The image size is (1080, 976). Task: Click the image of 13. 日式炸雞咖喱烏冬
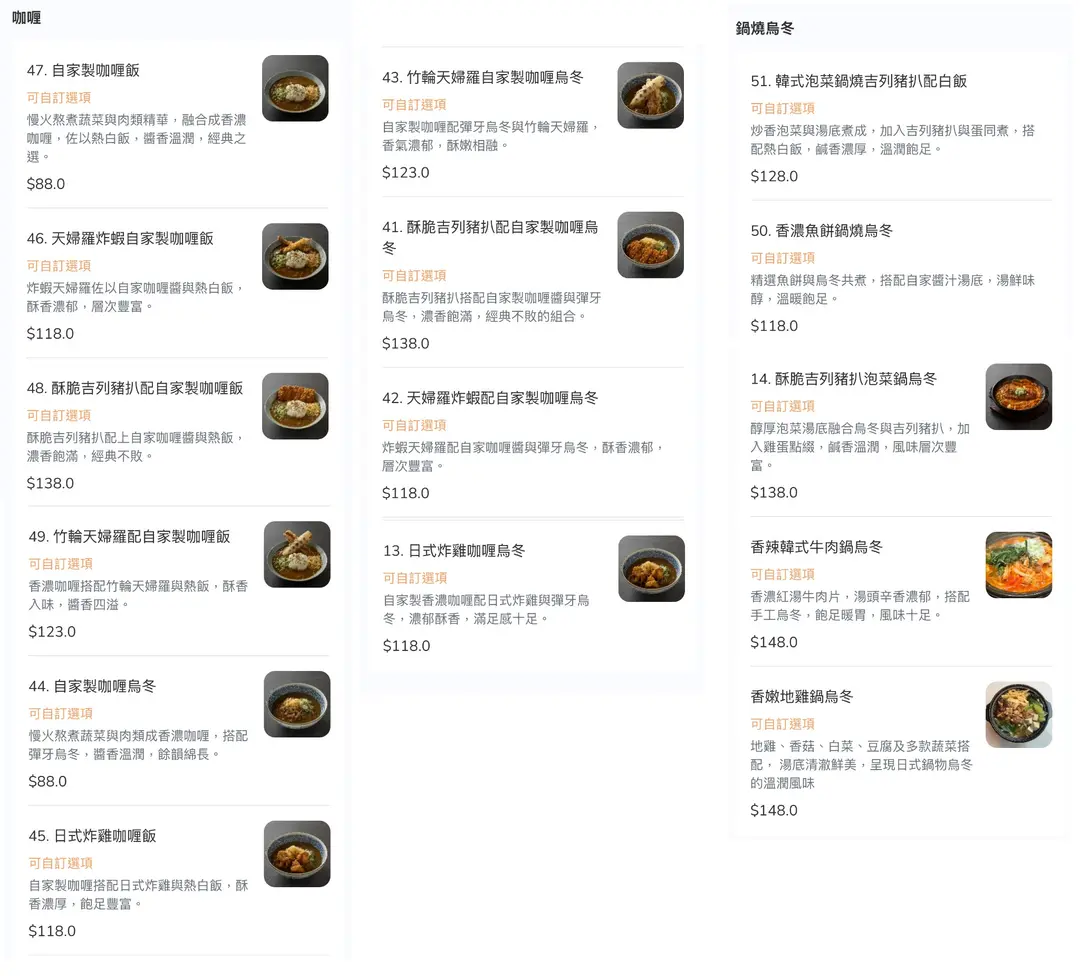click(x=651, y=568)
